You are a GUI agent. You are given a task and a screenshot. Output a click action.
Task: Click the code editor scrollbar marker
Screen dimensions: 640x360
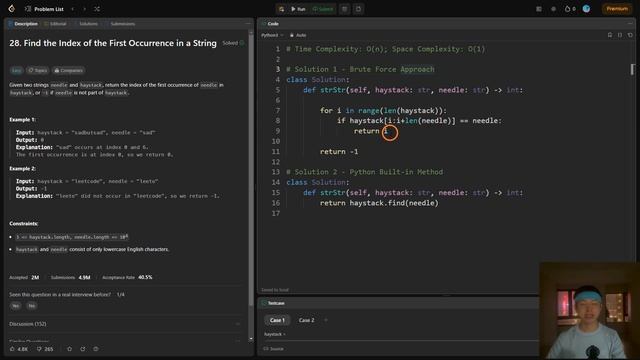tap(632, 69)
